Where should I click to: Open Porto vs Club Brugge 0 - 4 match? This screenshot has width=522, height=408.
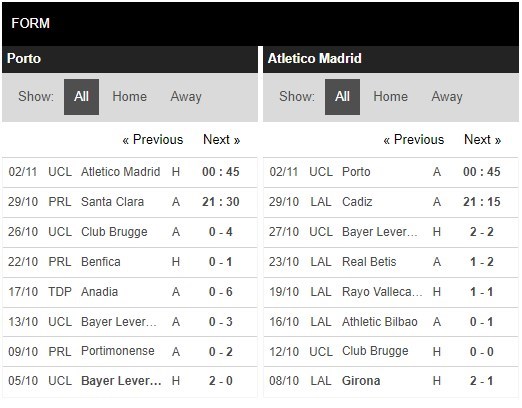(130, 232)
